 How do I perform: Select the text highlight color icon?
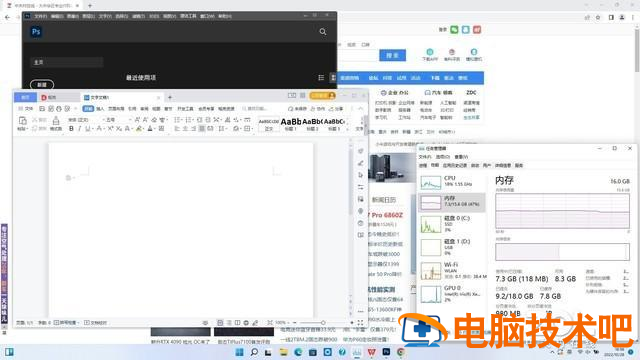coord(139,129)
